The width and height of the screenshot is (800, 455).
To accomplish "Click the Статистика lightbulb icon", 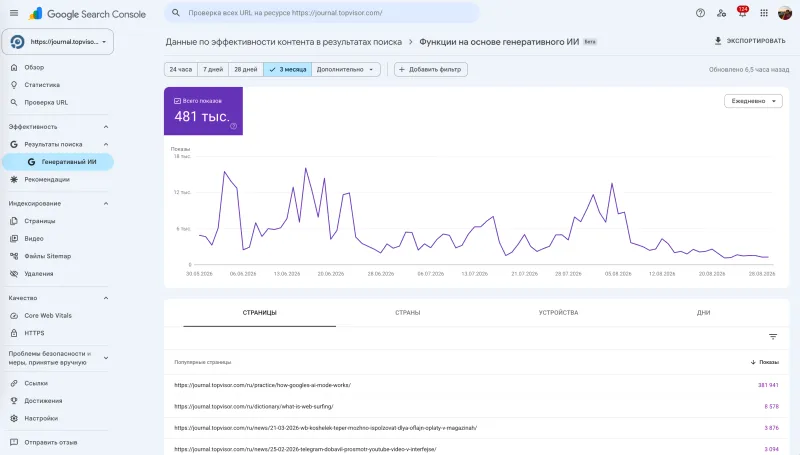I will [14, 85].
